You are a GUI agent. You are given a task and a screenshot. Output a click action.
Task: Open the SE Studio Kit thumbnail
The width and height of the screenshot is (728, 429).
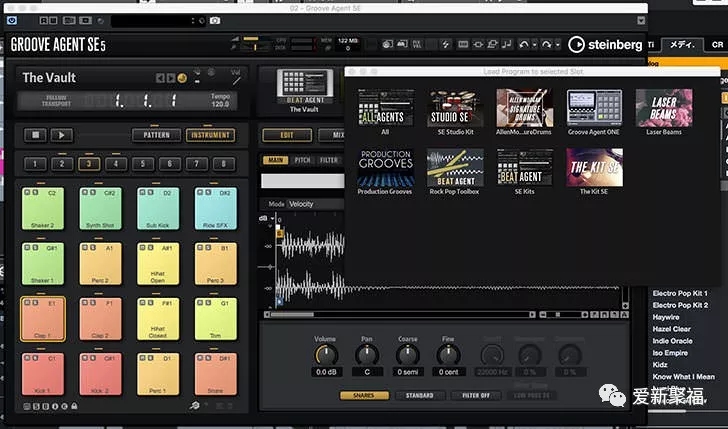455,108
